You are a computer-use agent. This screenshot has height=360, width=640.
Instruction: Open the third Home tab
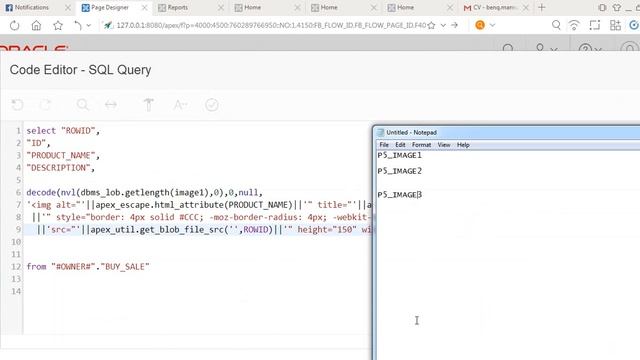tap(405, 7)
